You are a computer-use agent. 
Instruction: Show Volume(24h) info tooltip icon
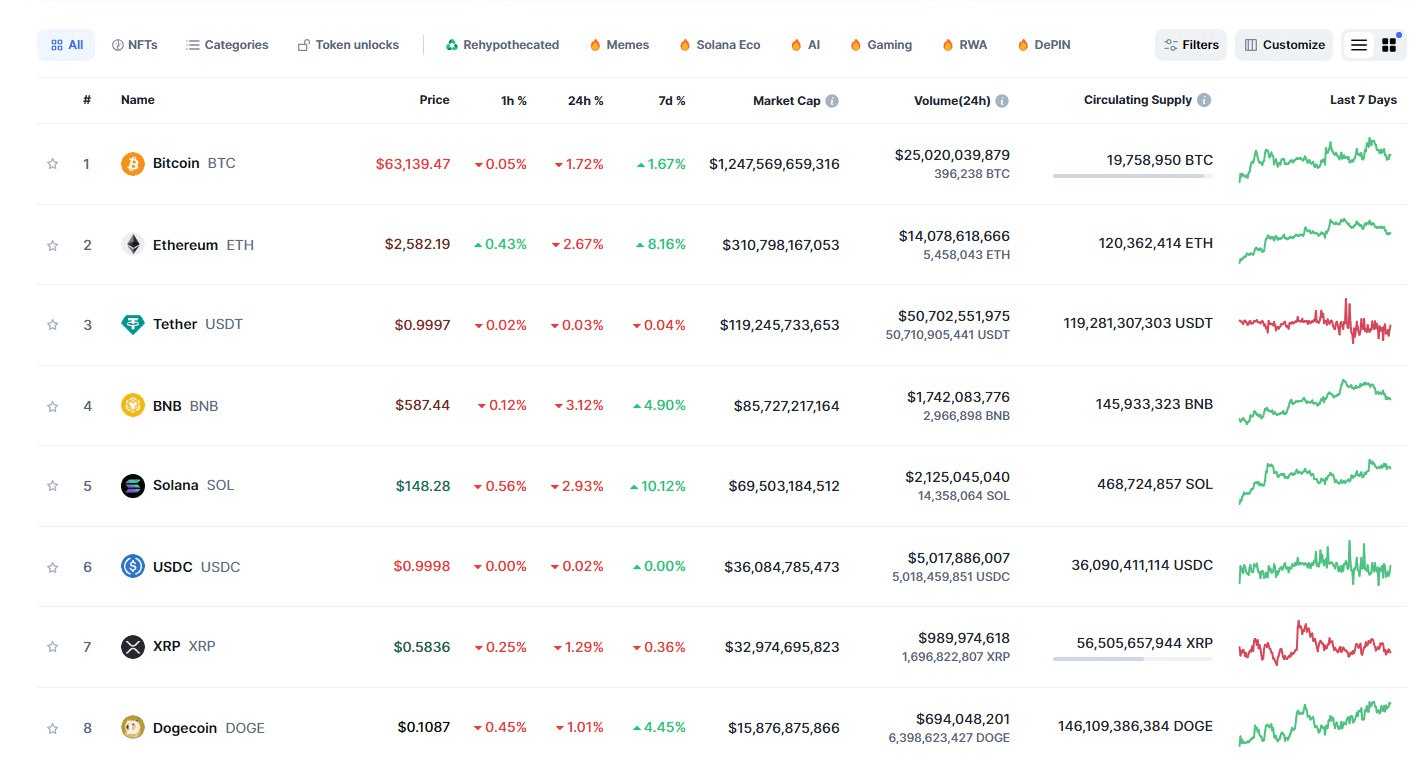click(x=1002, y=101)
